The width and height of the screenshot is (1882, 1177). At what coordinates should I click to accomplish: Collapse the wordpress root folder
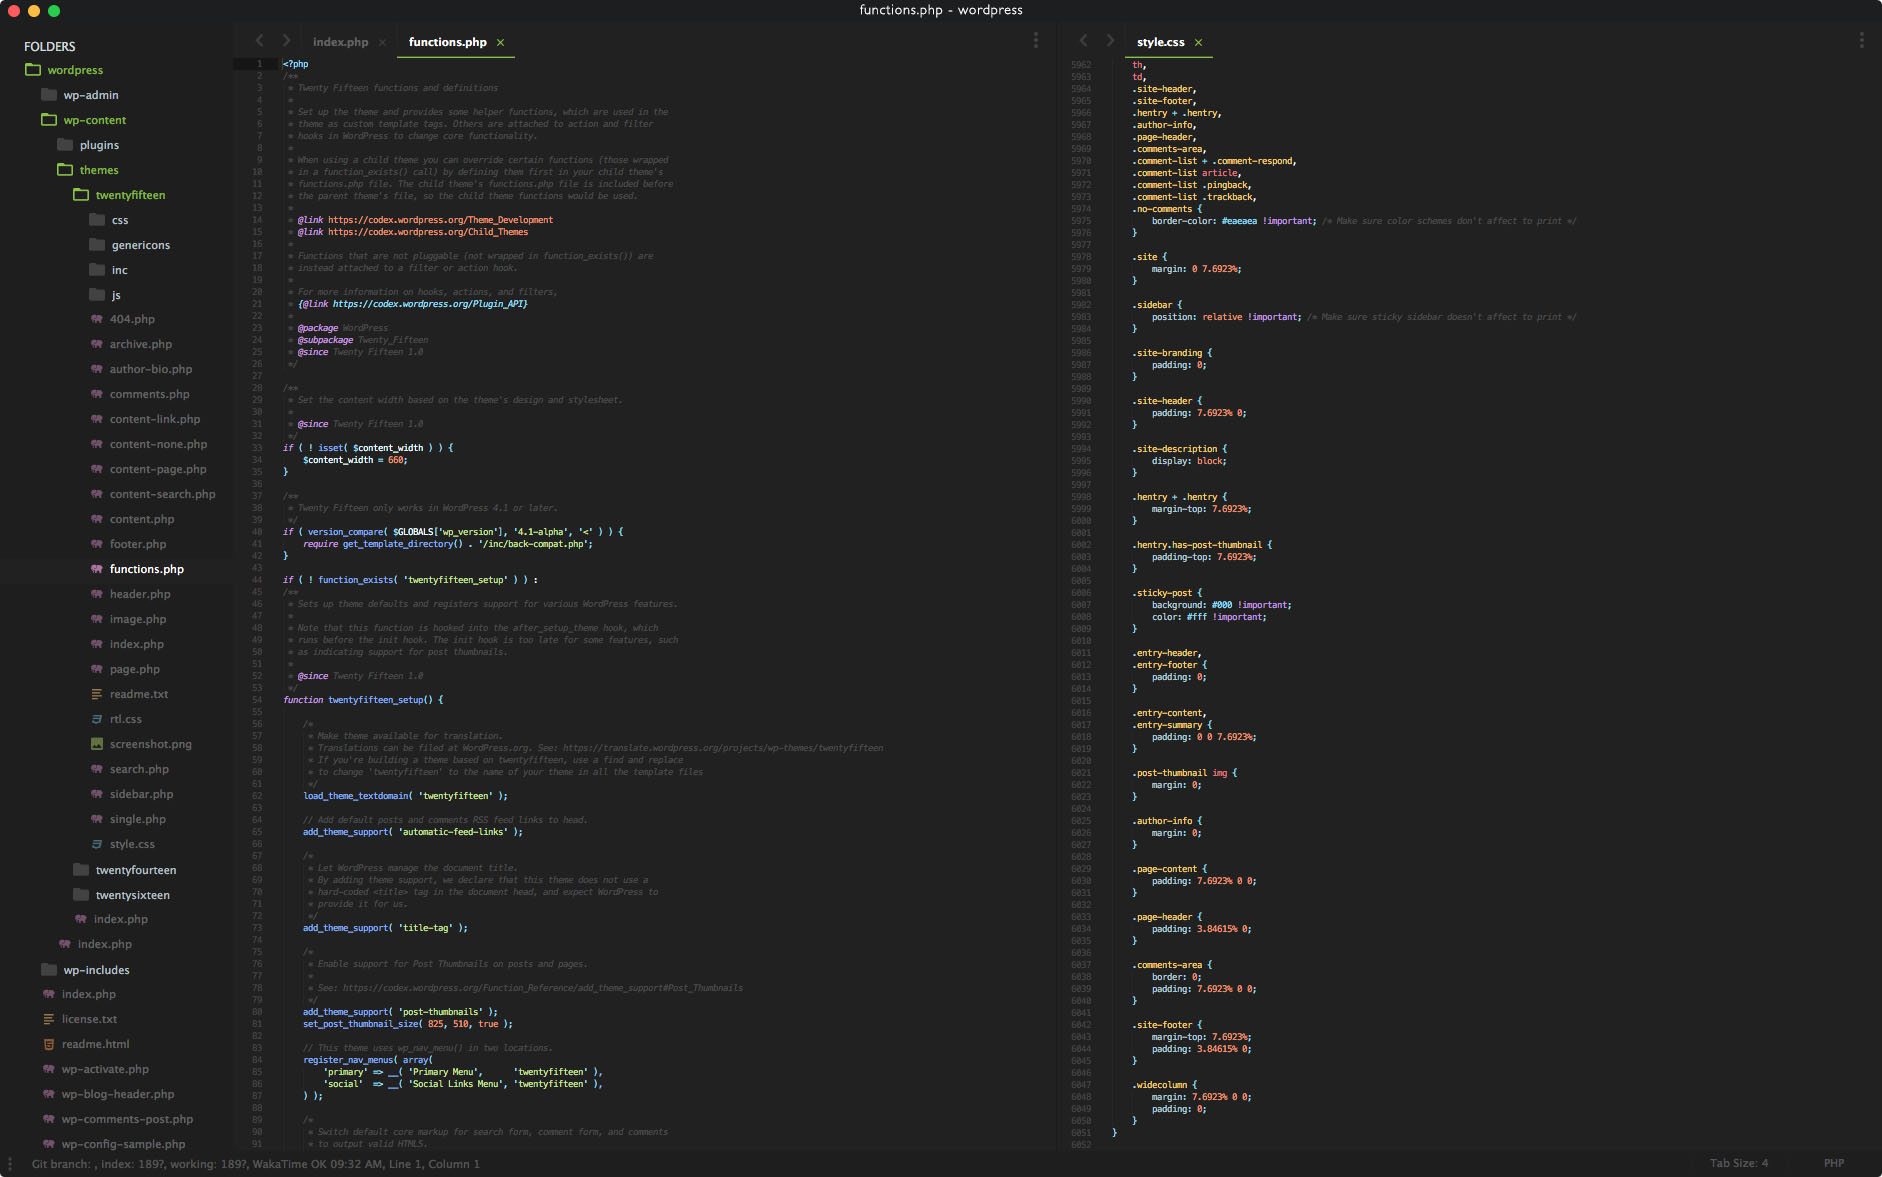click(33, 70)
